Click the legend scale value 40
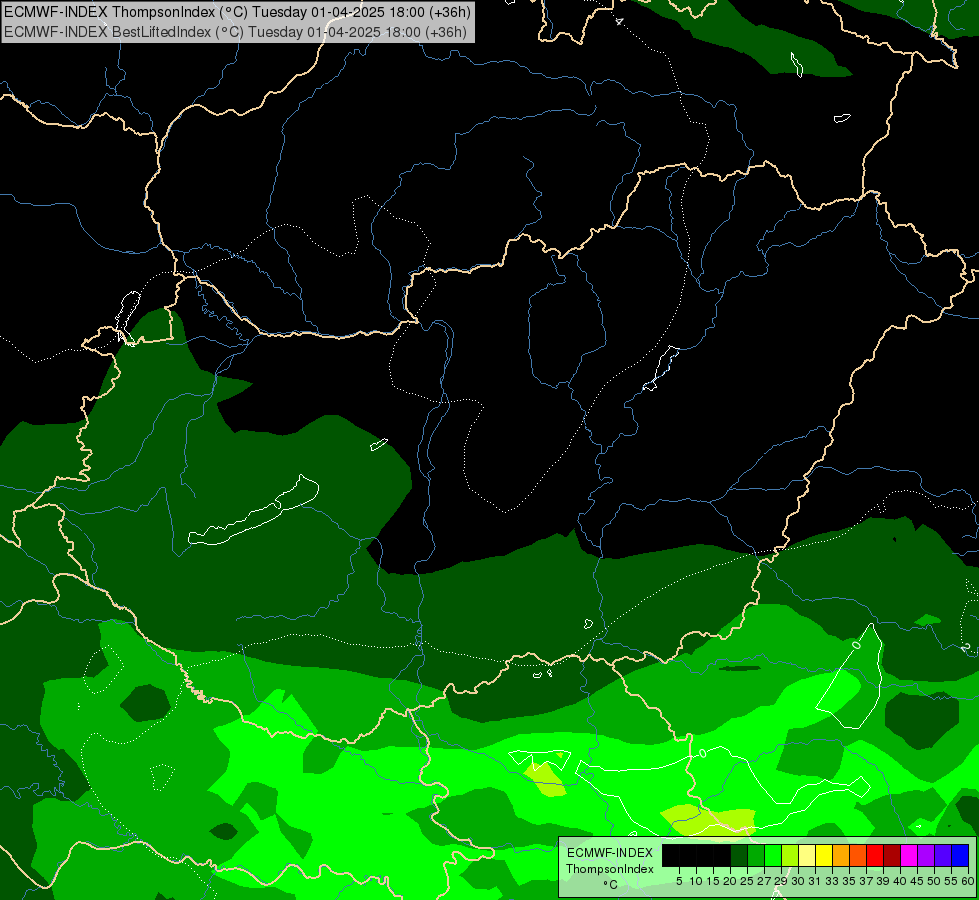Image resolution: width=979 pixels, height=900 pixels. tap(900, 881)
